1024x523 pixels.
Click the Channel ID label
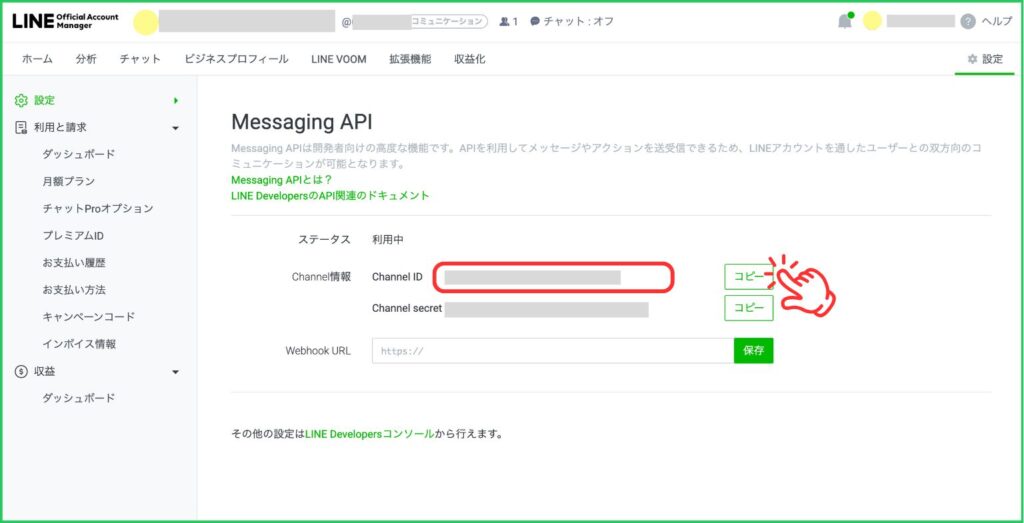coord(397,277)
